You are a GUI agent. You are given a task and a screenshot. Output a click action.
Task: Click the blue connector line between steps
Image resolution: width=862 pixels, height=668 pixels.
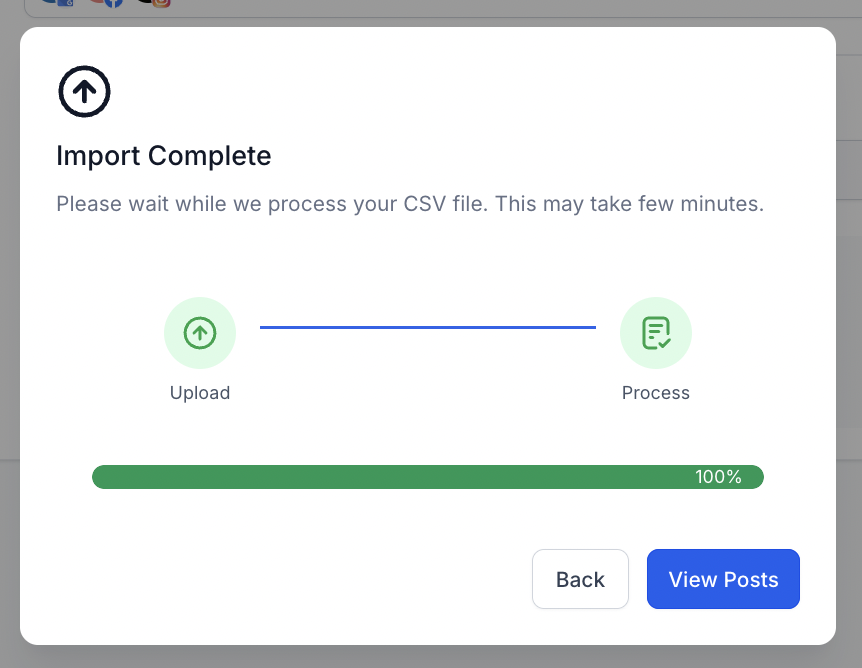428,327
